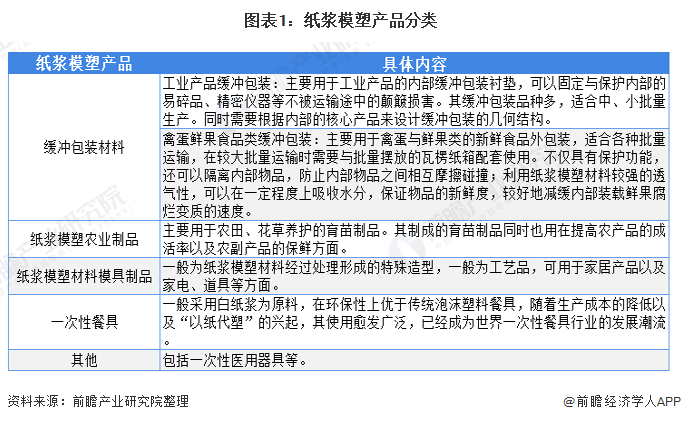Select the description starting 一般采用白纸浆为原料
681x422 pixels.
(x=414, y=322)
